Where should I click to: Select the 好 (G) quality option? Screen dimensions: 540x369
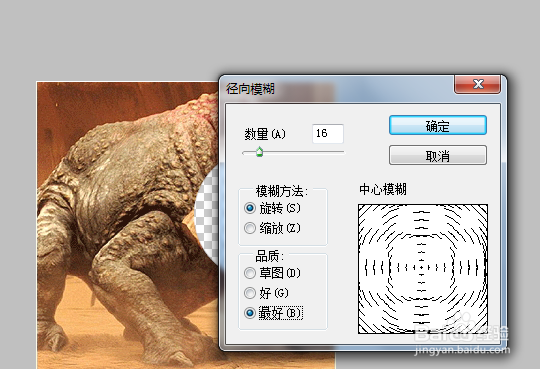coord(250,293)
